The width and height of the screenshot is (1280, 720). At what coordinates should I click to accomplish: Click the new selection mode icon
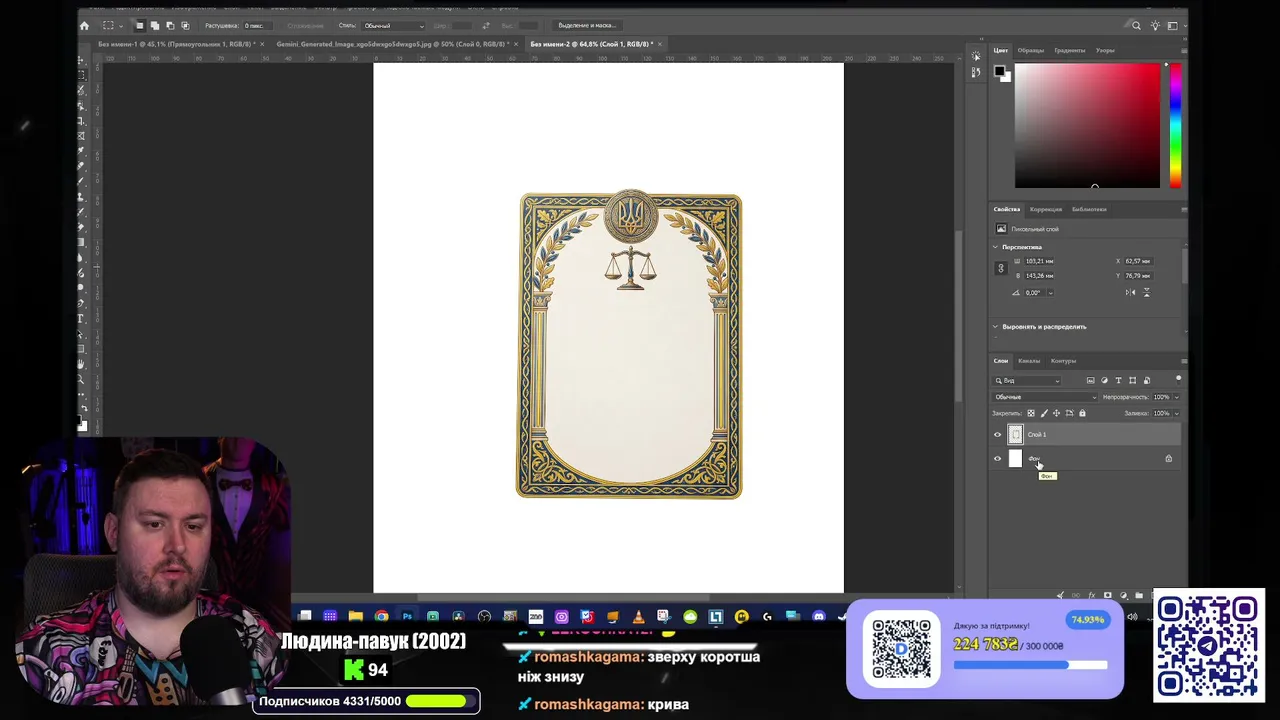click(x=139, y=25)
